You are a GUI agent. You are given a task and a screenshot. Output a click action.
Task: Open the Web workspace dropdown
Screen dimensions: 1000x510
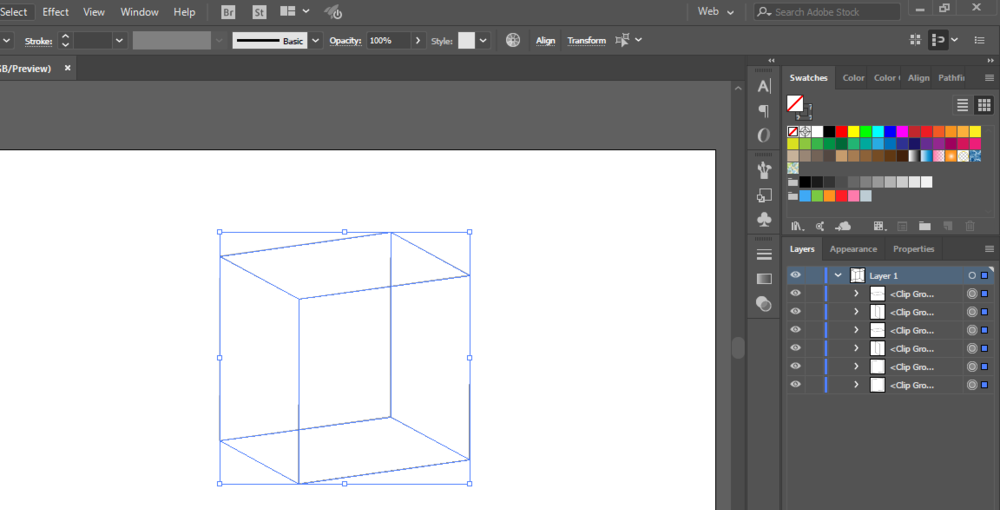click(716, 11)
